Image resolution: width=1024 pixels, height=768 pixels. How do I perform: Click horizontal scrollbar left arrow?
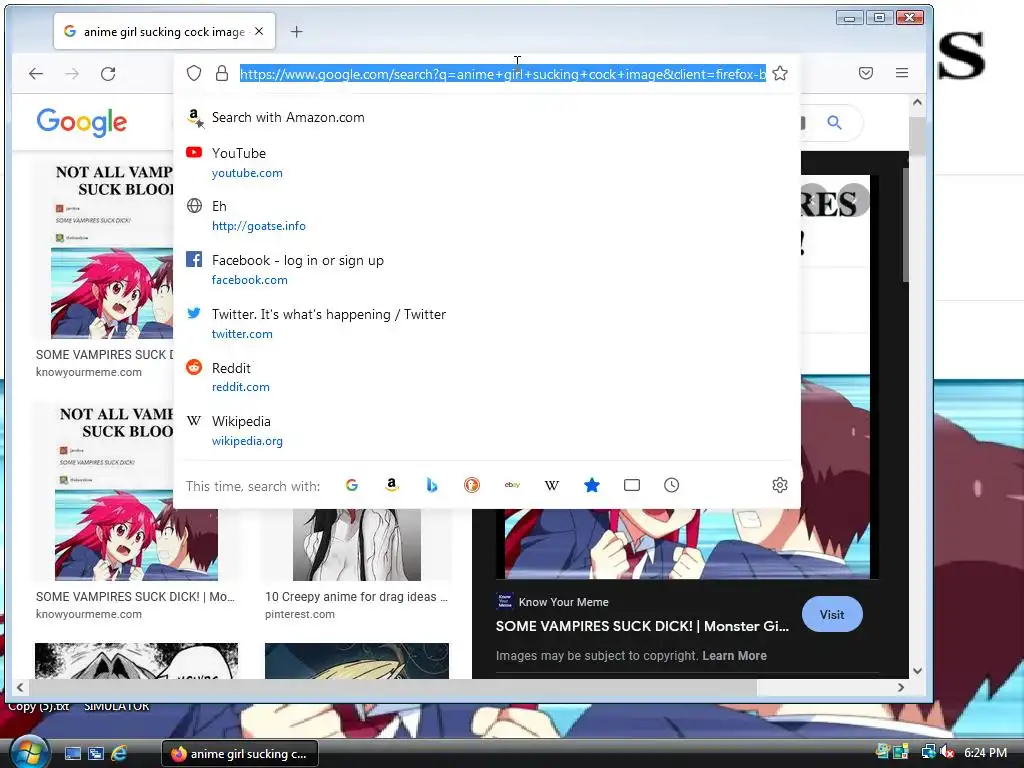[x=20, y=687]
